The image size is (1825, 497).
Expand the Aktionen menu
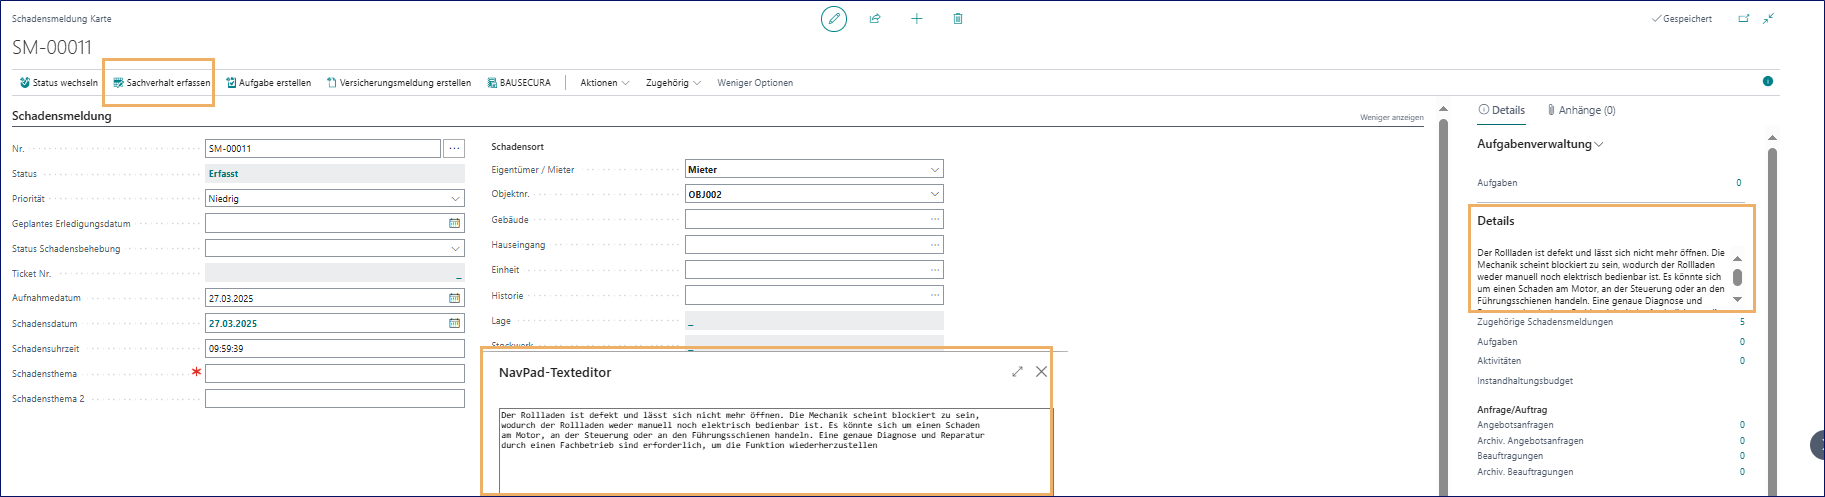pyautogui.click(x=604, y=83)
